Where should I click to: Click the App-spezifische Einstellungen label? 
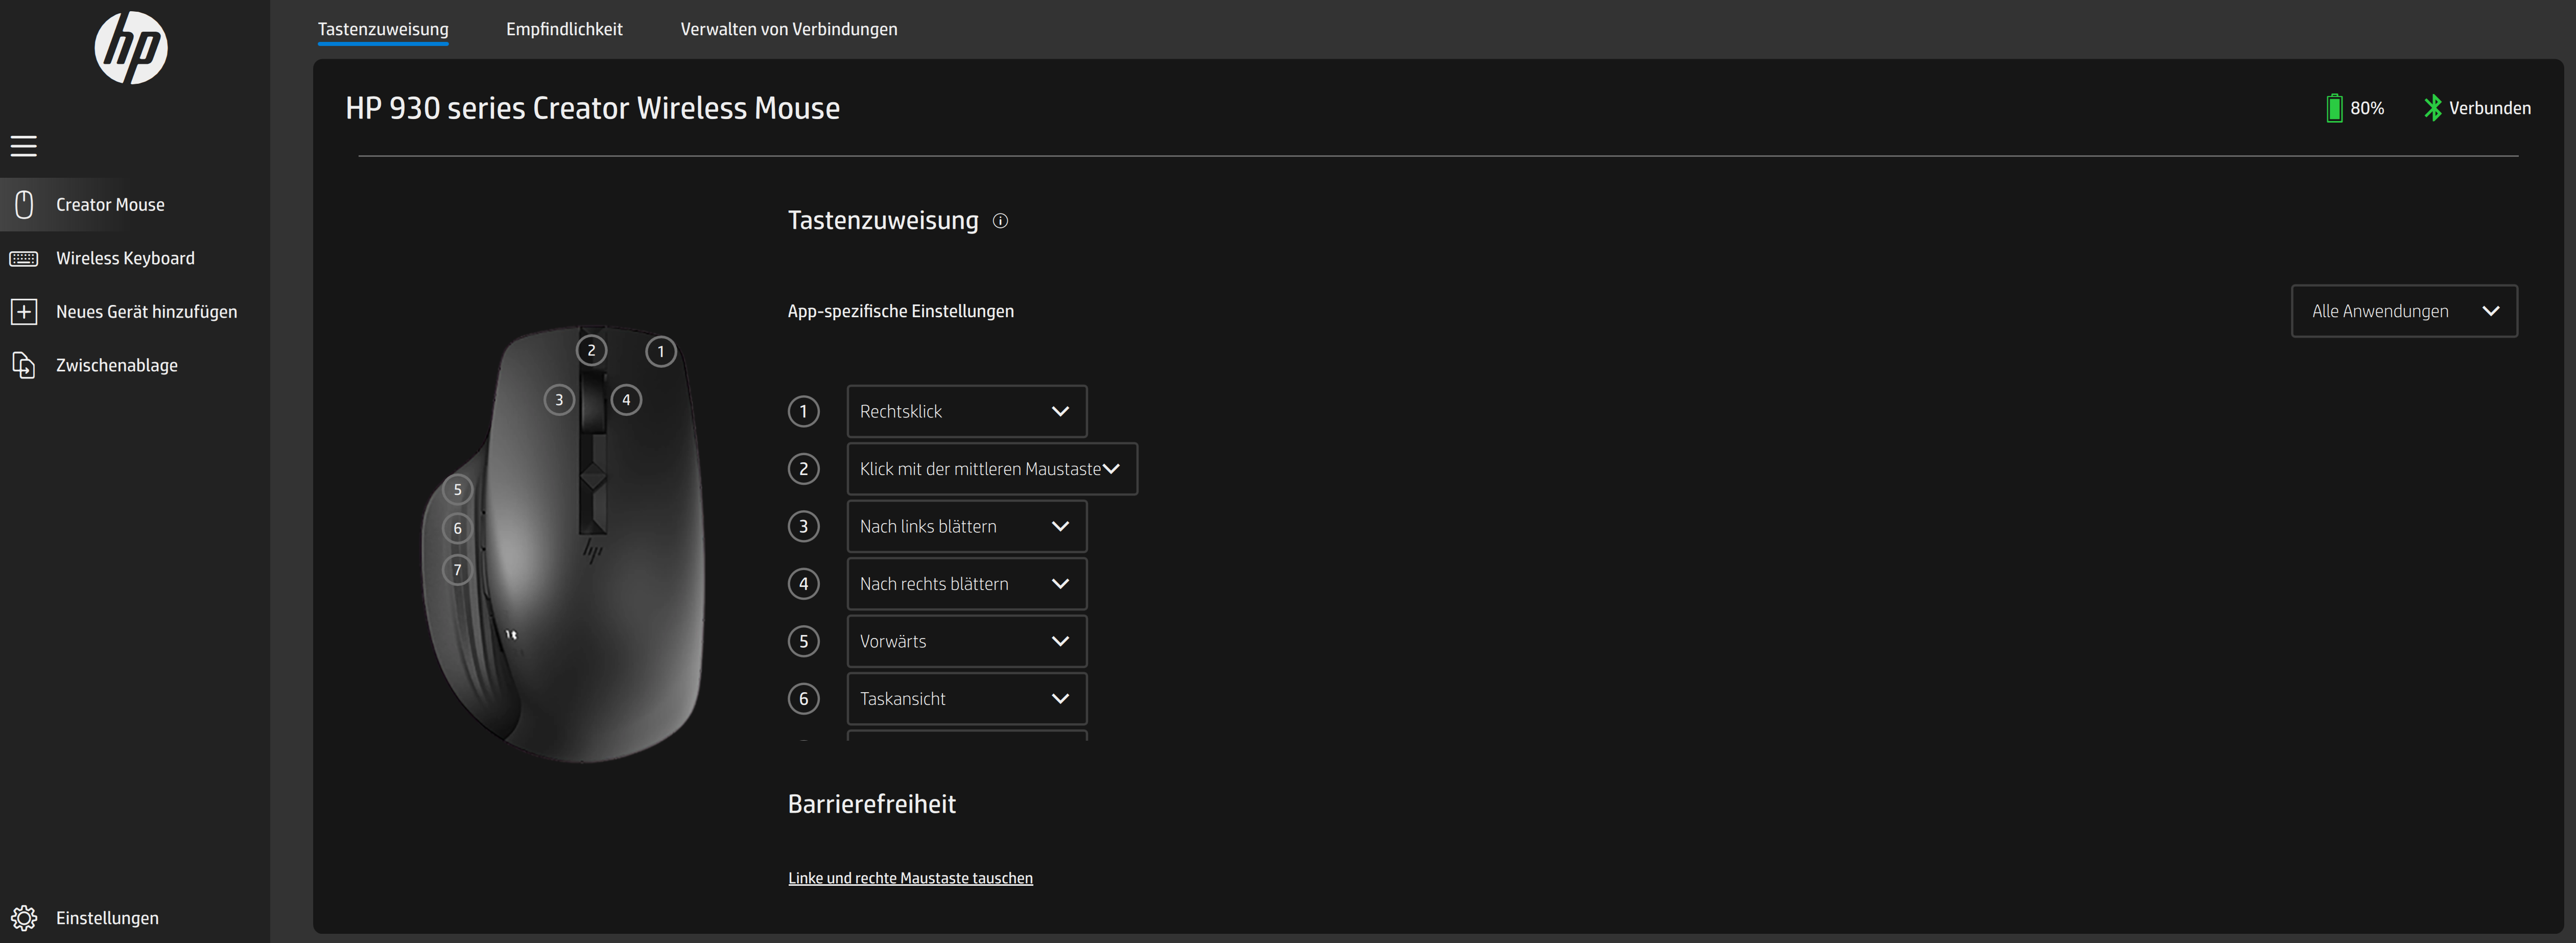coord(900,311)
